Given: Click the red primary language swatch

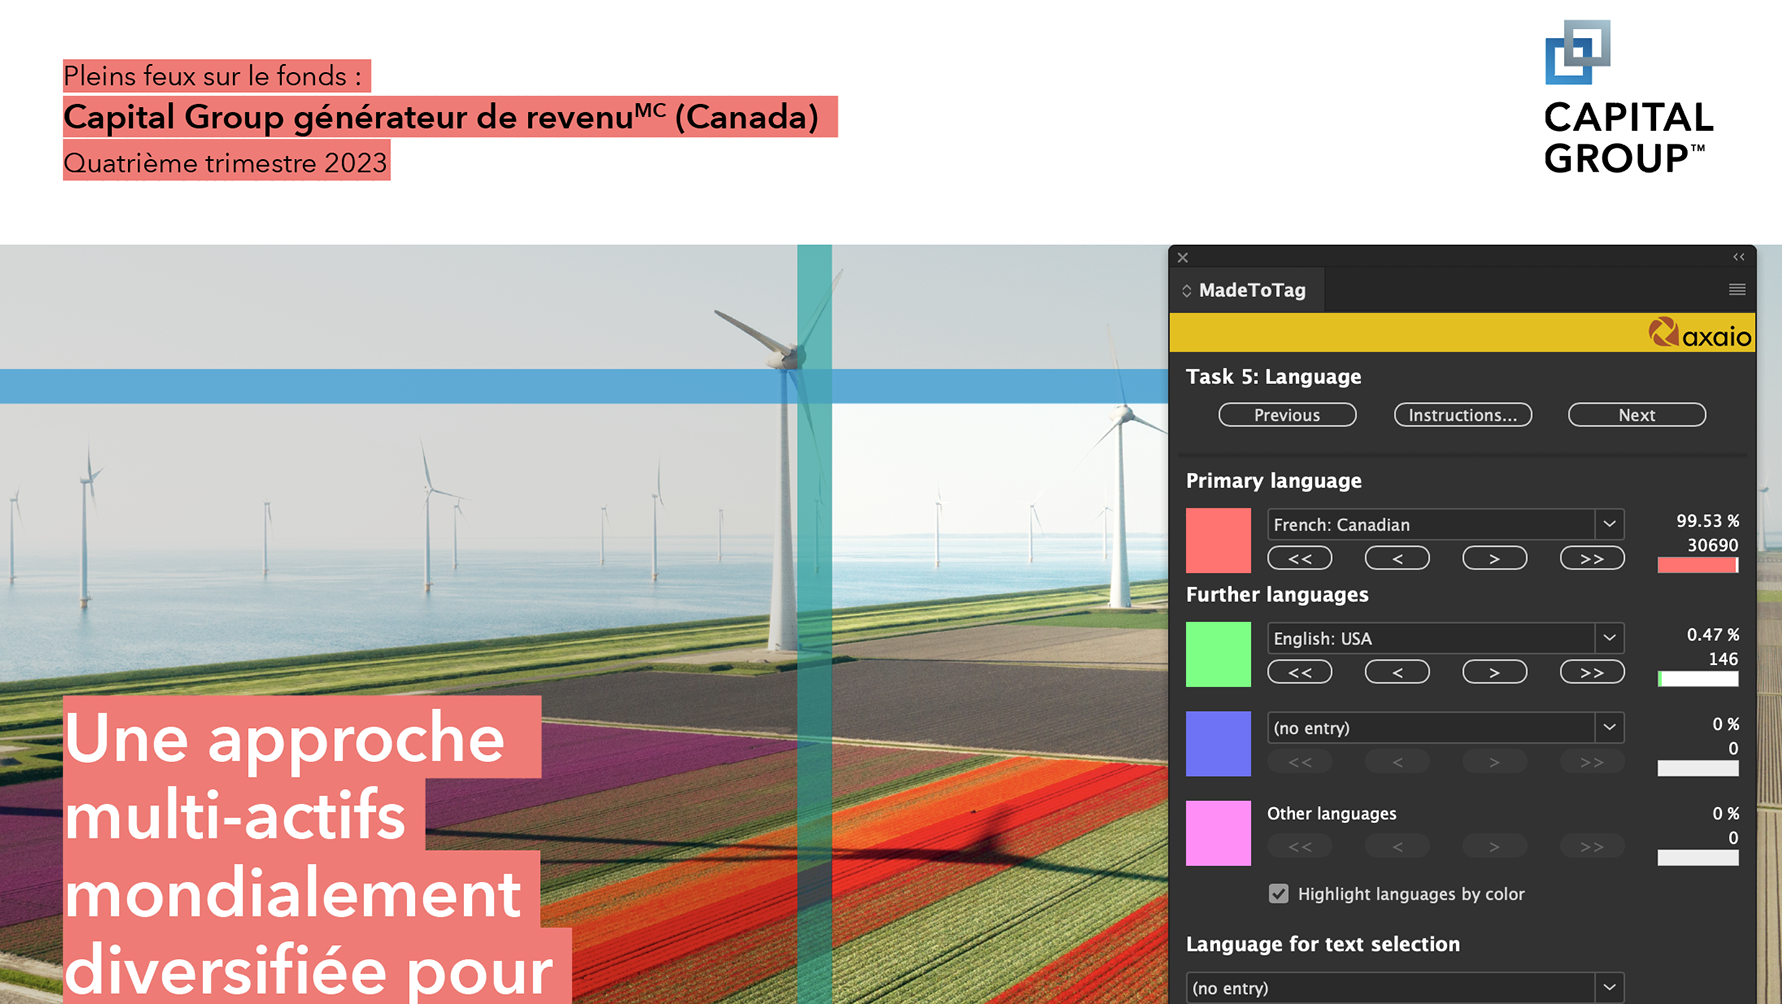Looking at the screenshot, I should coord(1218,541).
